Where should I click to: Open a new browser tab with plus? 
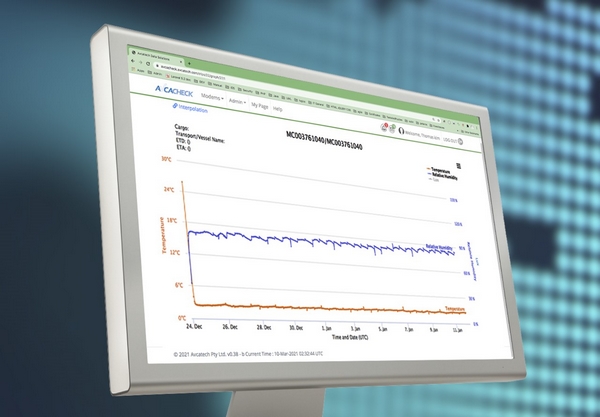pos(189,64)
